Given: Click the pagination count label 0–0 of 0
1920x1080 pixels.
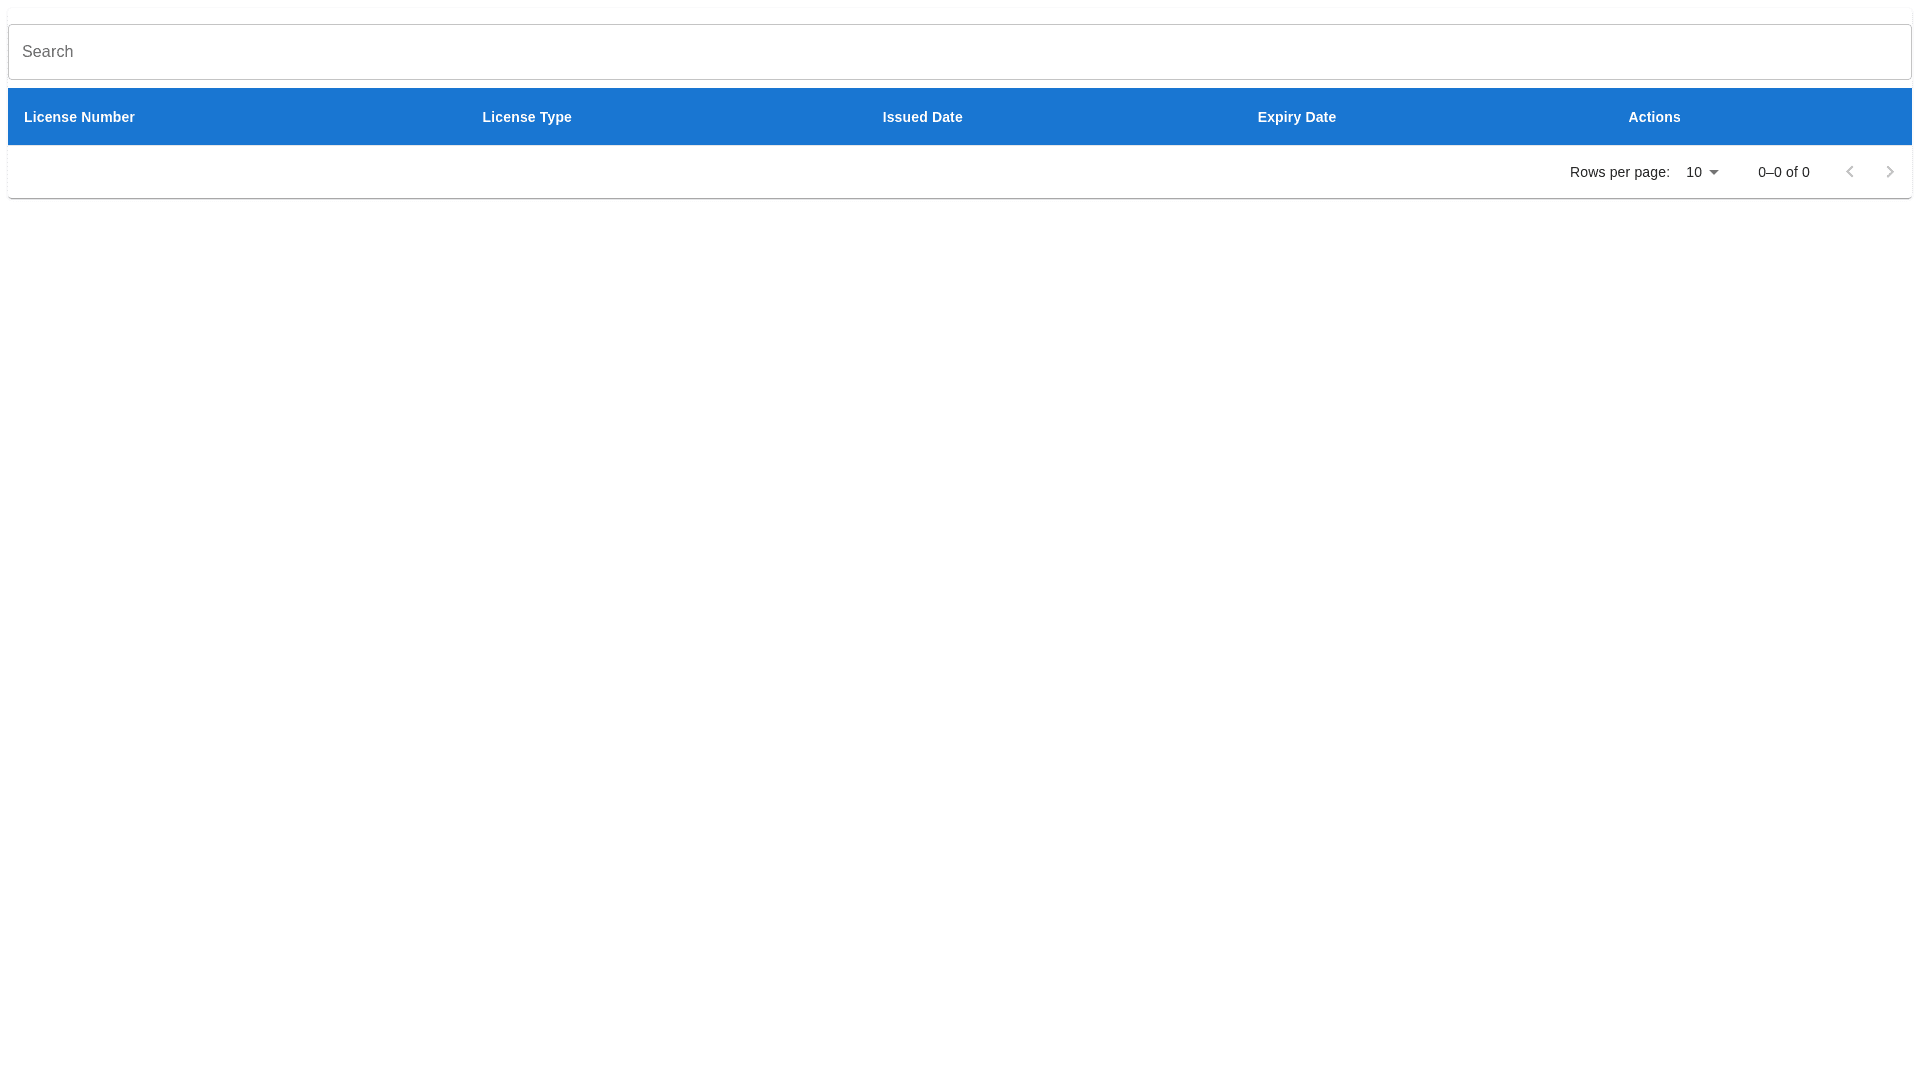Looking at the screenshot, I should tap(1783, 172).
